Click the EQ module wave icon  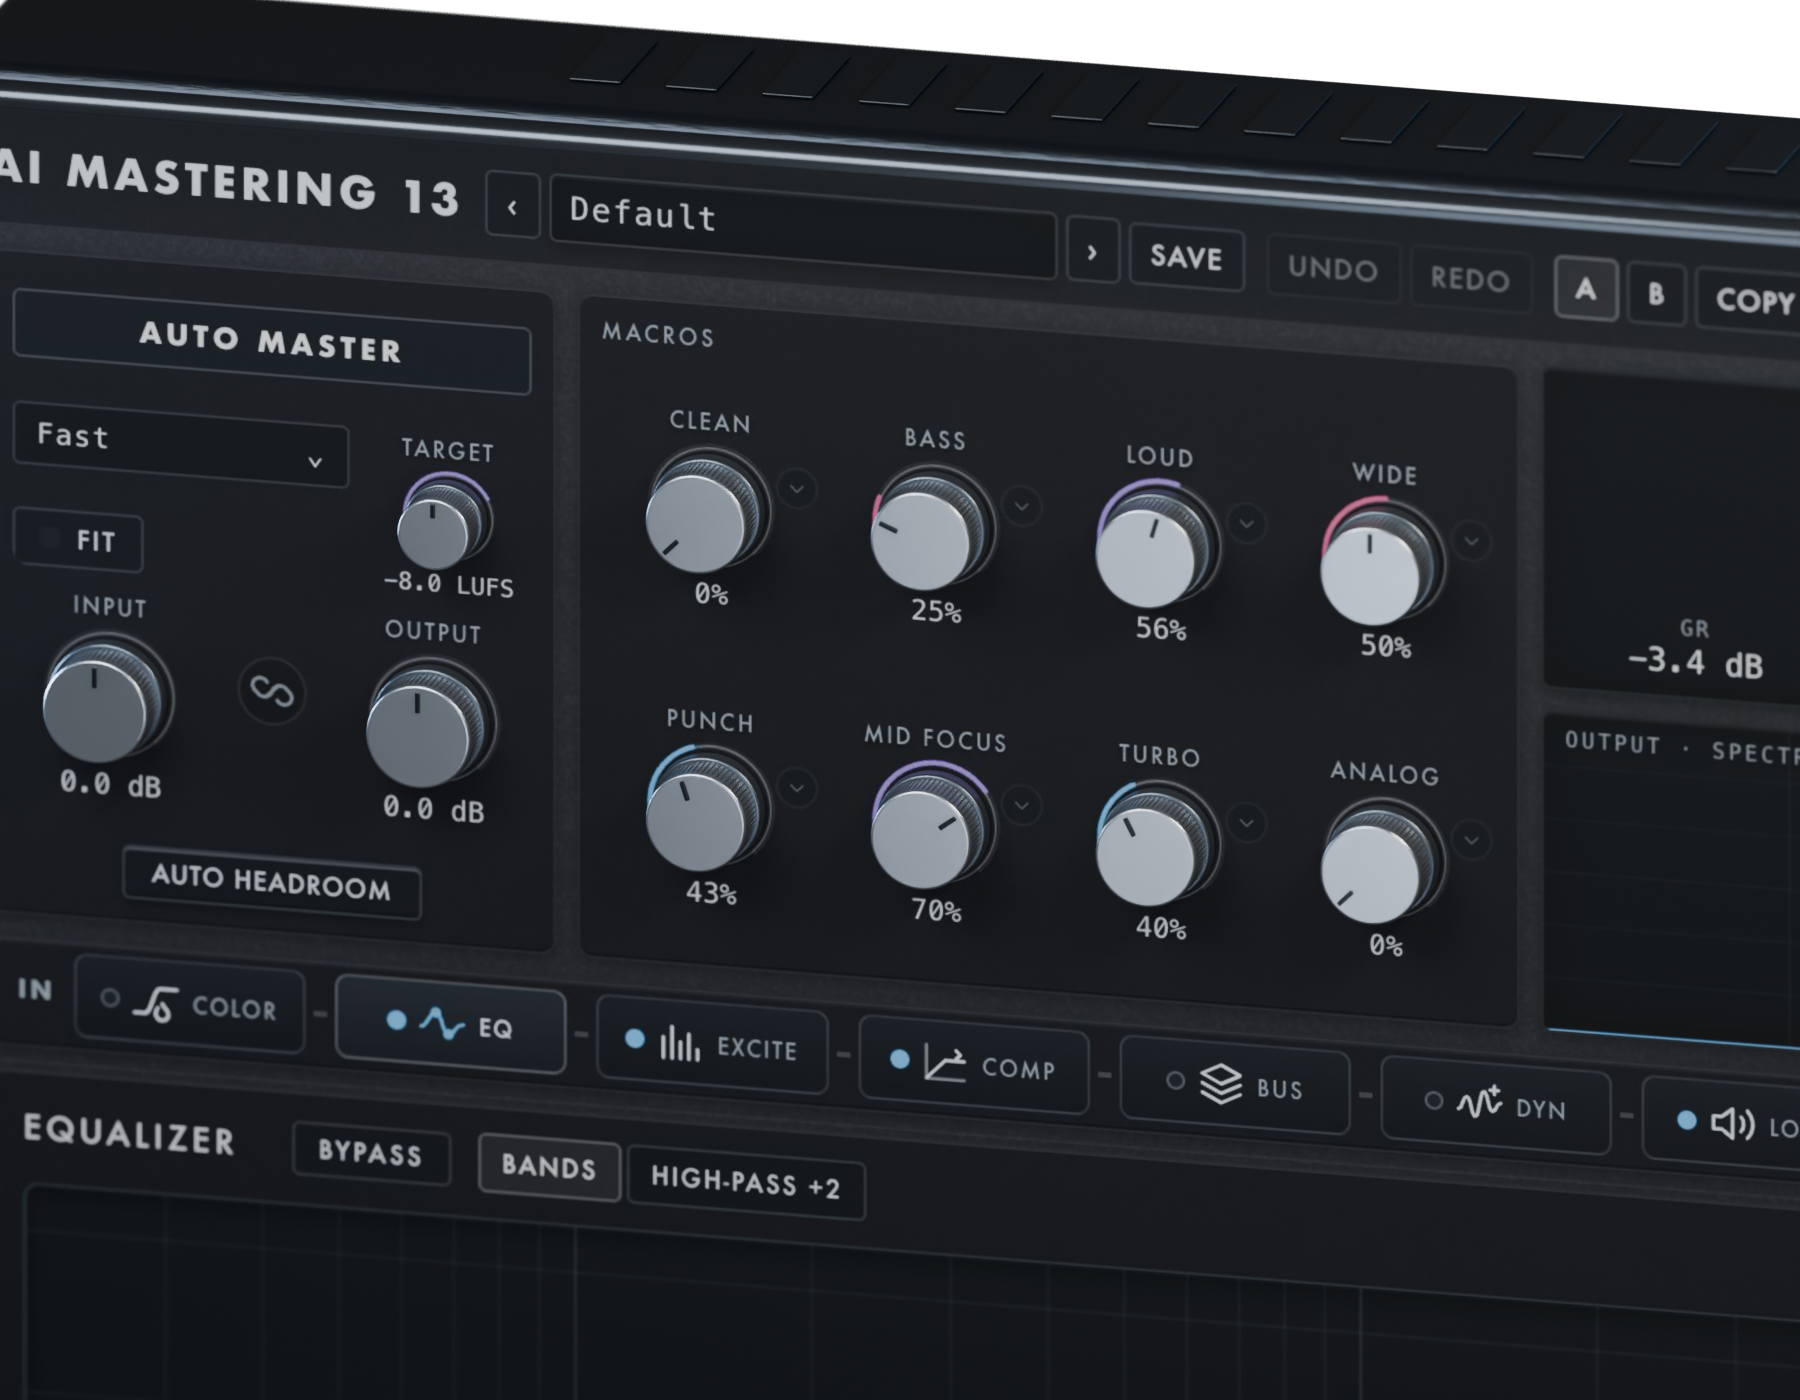click(441, 1023)
